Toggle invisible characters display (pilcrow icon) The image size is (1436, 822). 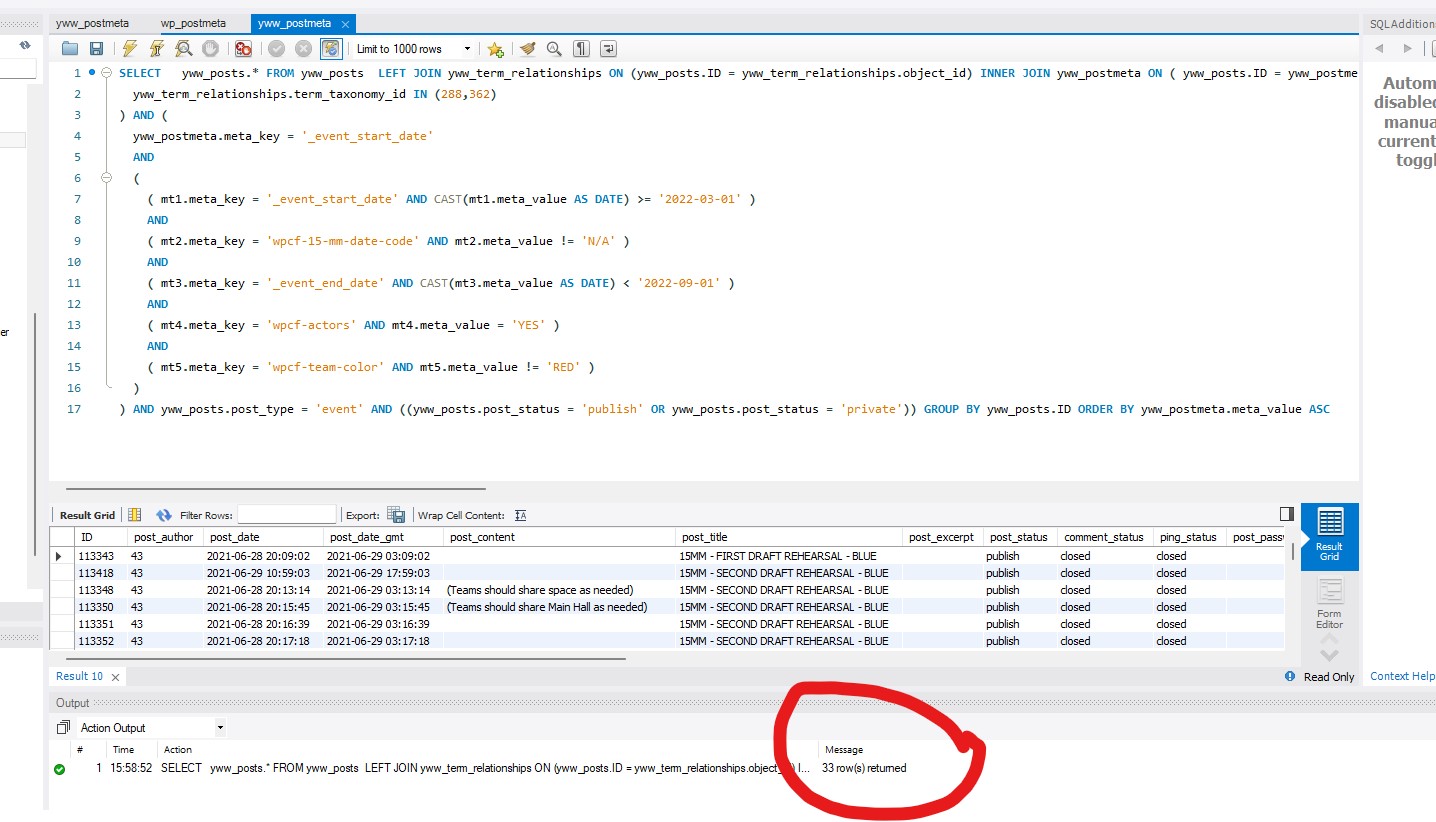(581, 49)
